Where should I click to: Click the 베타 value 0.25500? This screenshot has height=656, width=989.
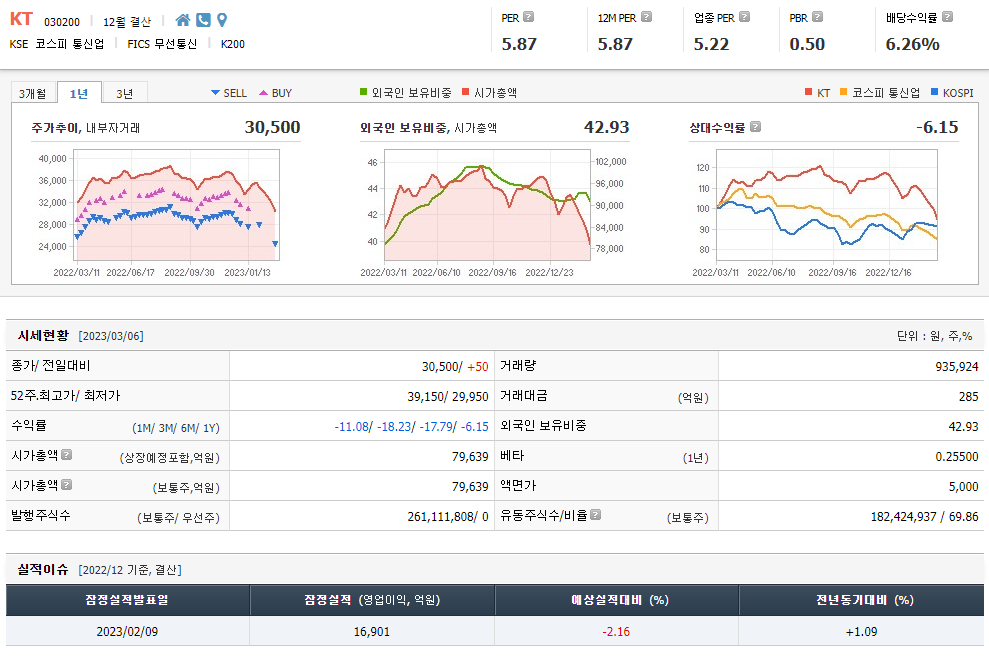tap(957, 457)
